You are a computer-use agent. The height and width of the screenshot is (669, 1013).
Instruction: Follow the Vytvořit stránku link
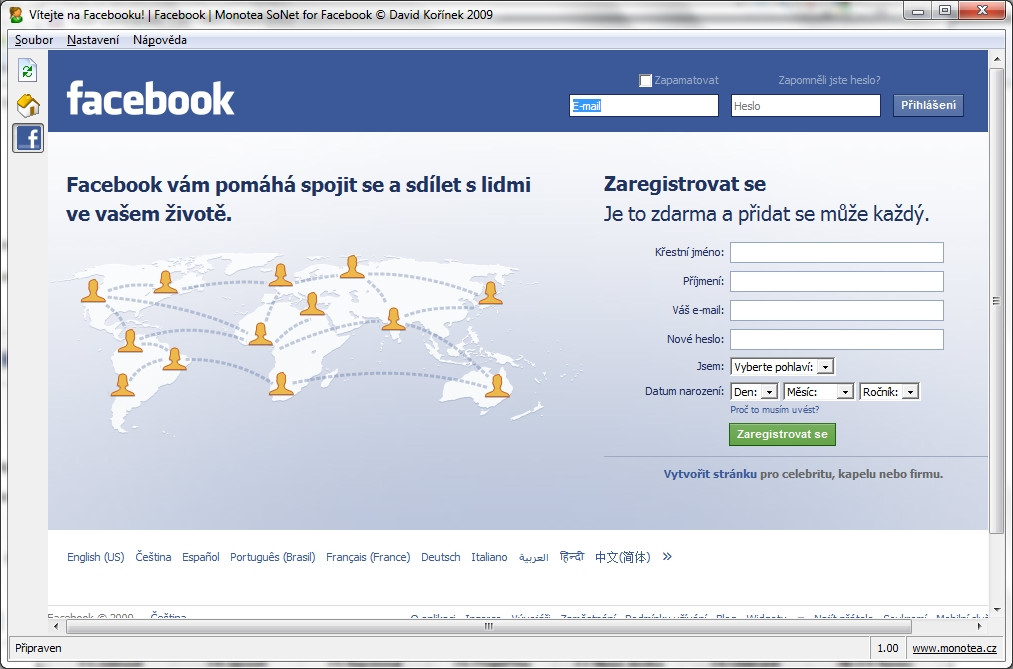tap(710, 474)
